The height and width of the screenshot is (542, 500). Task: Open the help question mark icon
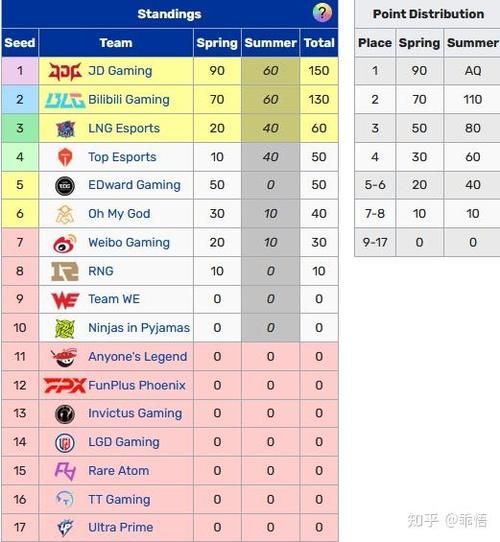coord(322,13)
